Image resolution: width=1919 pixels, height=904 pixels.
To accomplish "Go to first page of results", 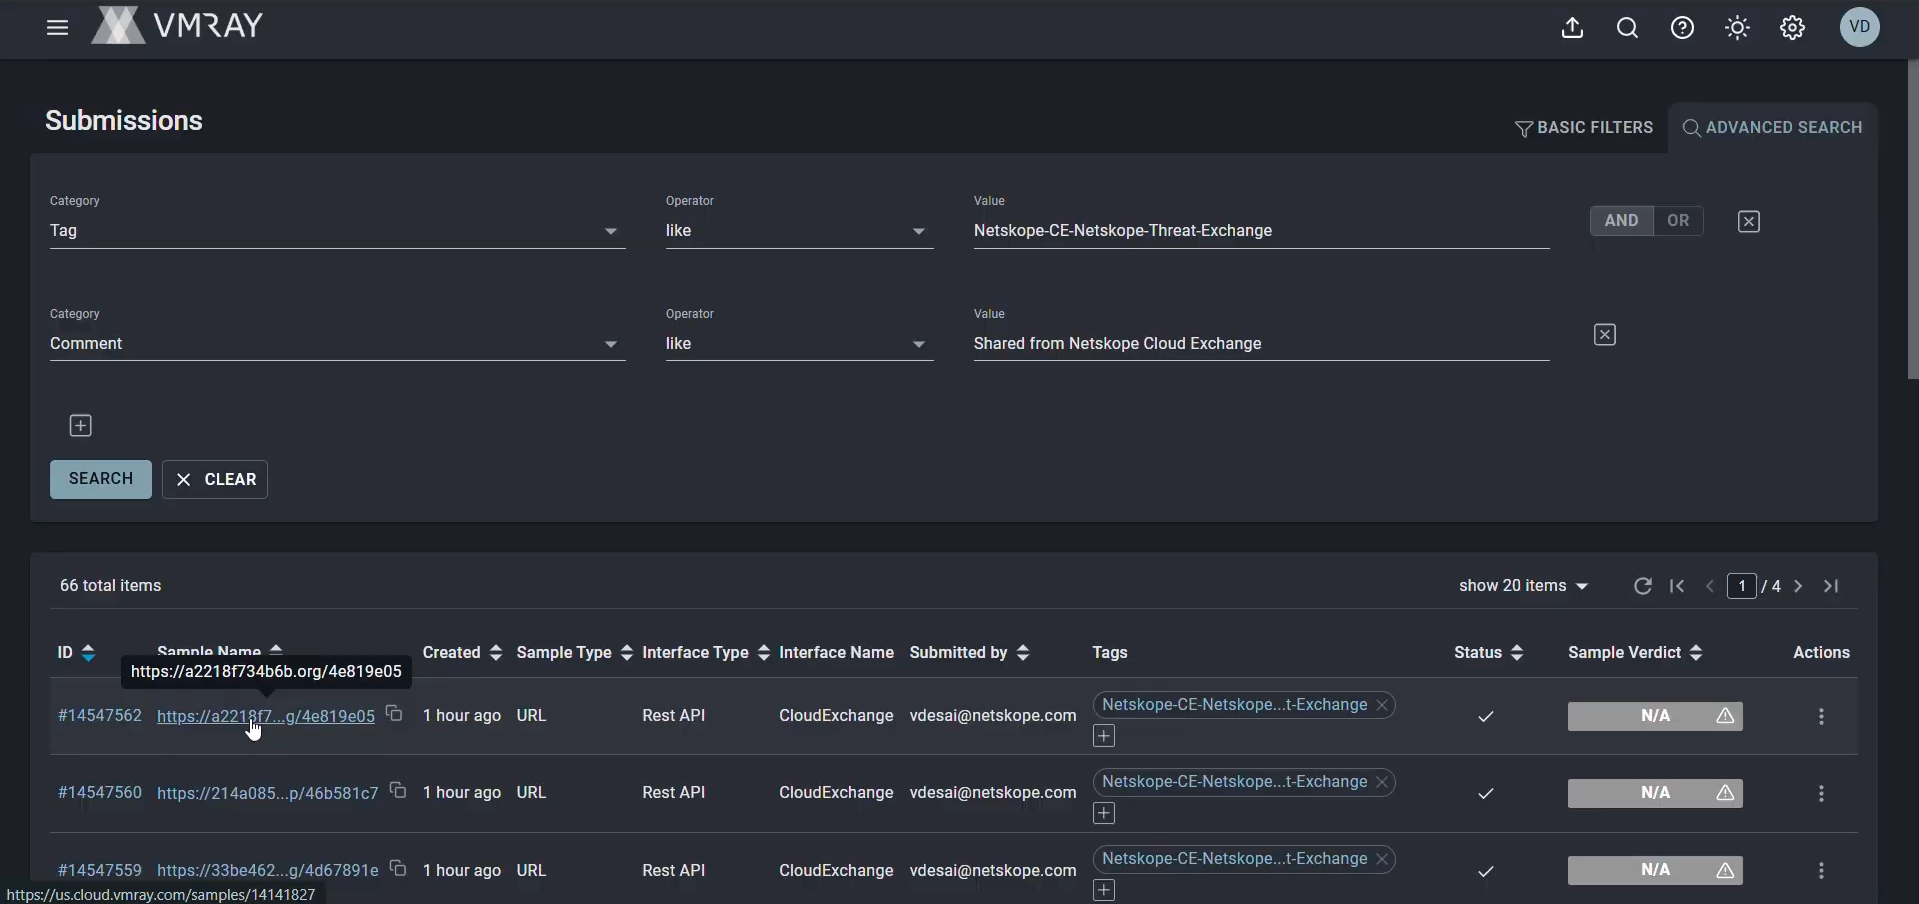I will (x=1677, y=586).
